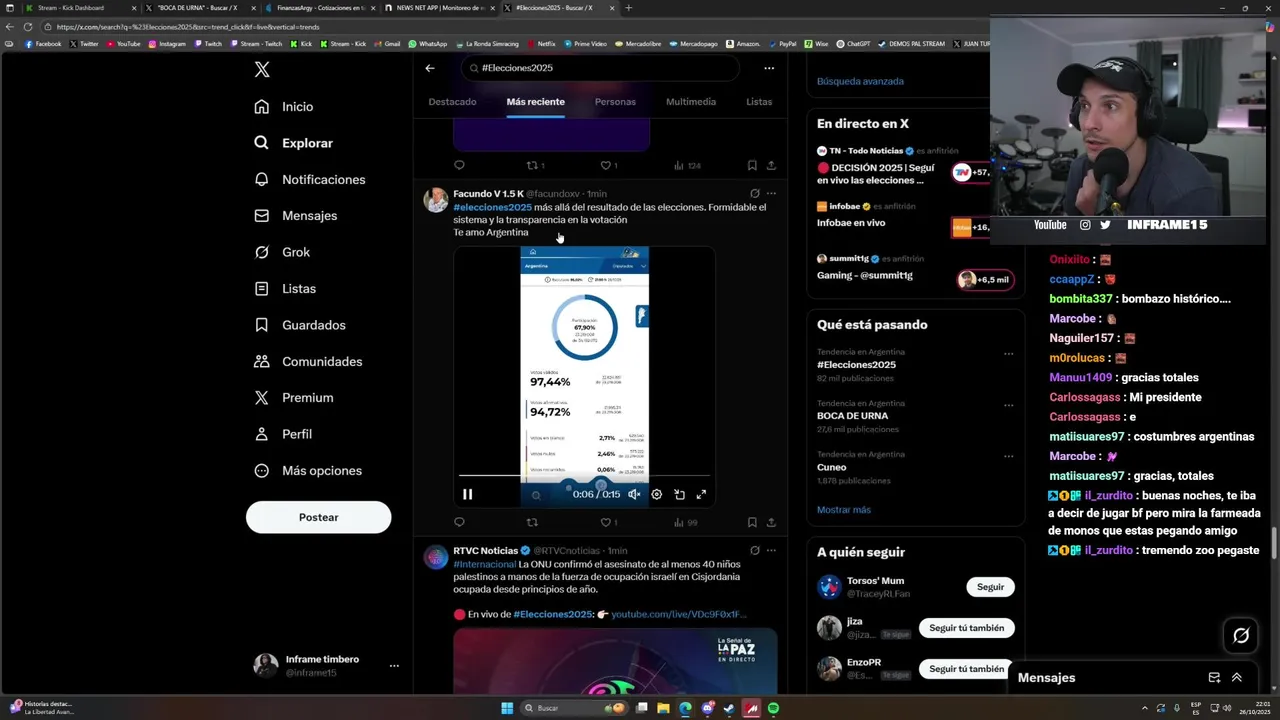Open options for Cuneo trend

coord(1008,456)
